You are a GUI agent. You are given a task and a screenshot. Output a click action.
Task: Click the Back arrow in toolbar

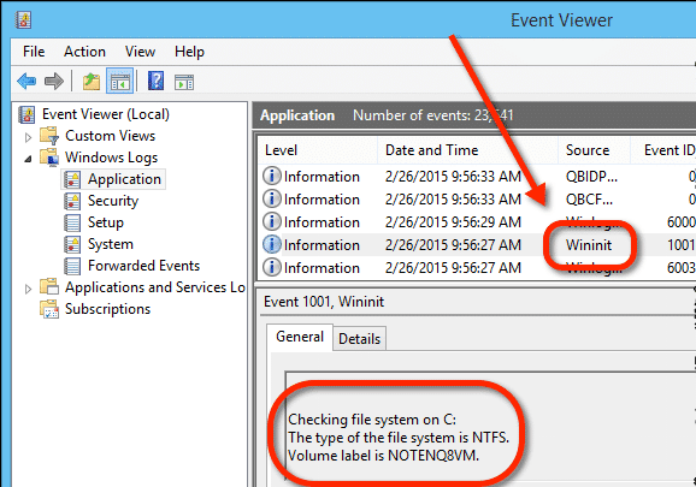click(x=26, y=81)
